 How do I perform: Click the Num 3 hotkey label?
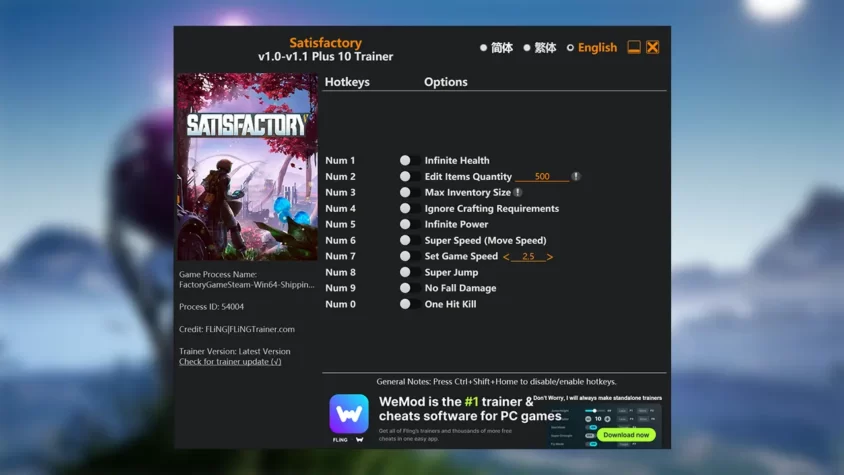coord(340,192)
